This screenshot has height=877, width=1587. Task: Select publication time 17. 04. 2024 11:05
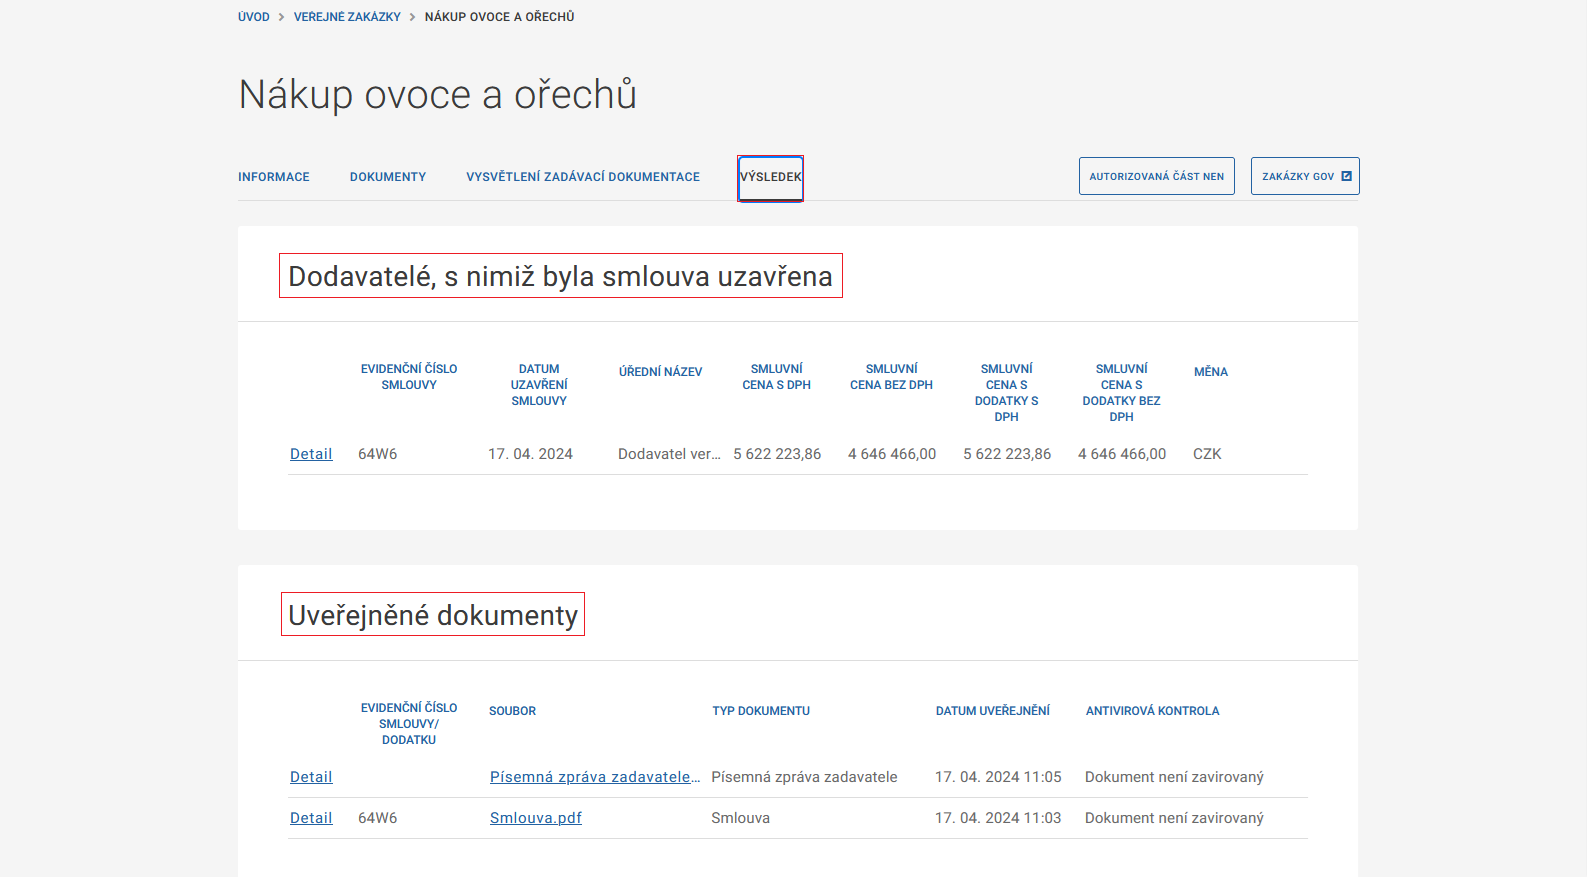coord(998,777)
